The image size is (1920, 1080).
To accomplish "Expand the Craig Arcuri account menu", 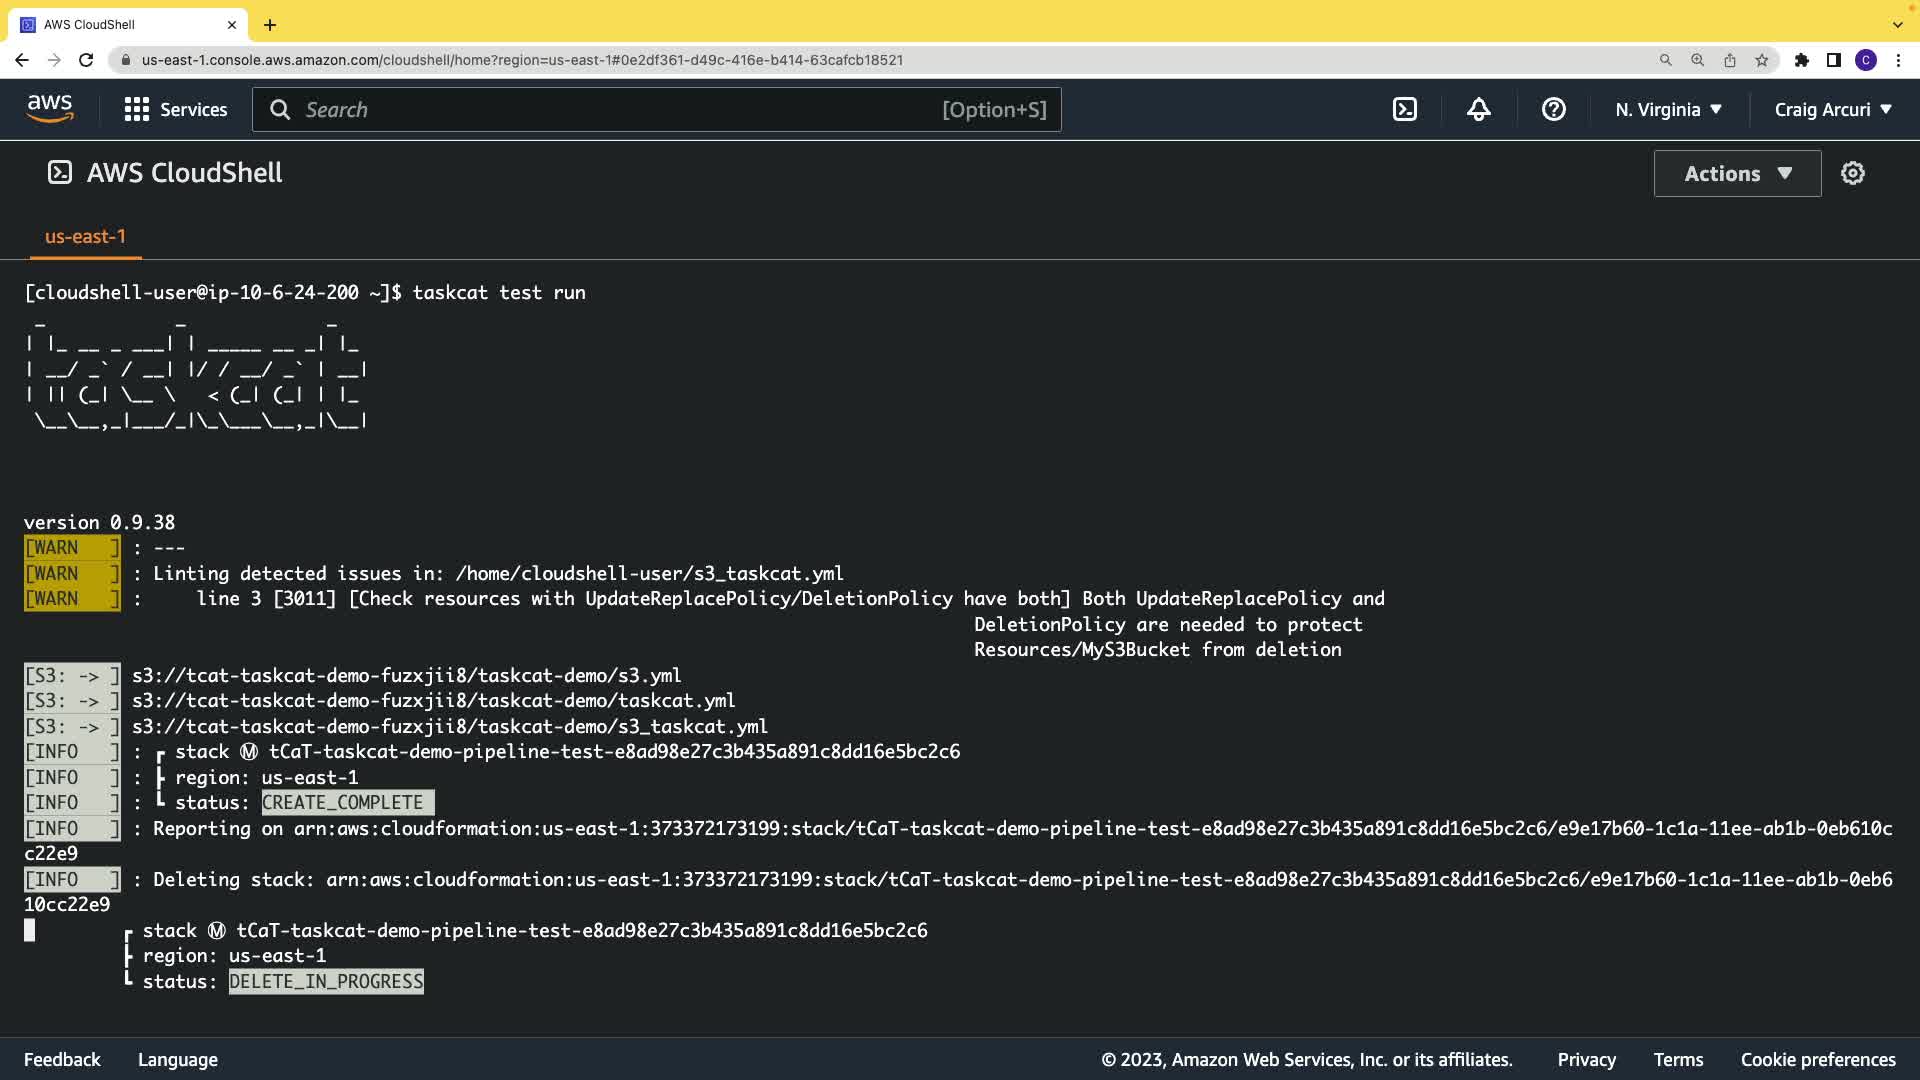I will 1833,110.
